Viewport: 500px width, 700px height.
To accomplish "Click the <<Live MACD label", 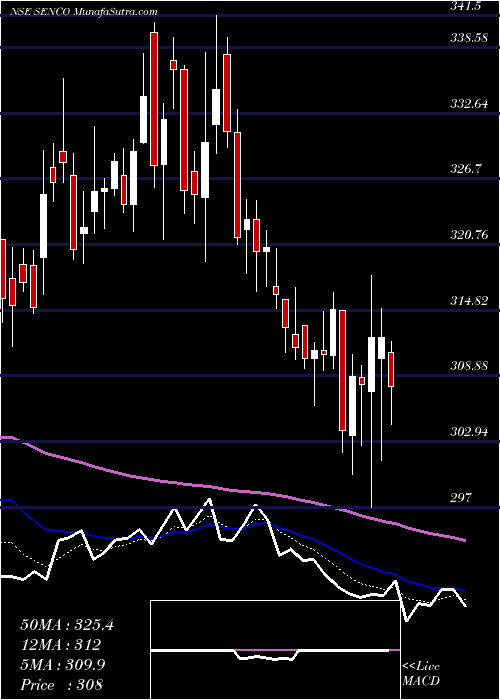I will tap(421, 674).
